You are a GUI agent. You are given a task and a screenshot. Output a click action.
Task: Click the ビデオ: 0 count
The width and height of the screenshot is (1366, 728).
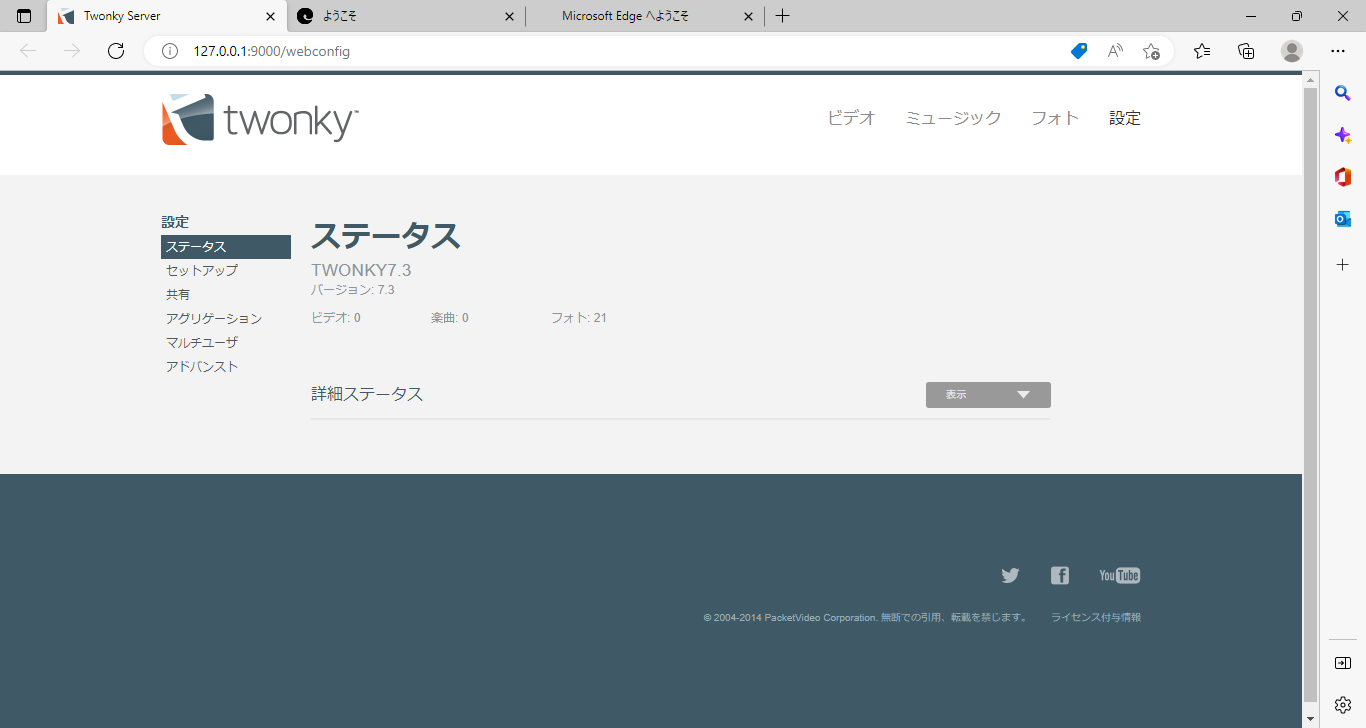(x=336, y=318)
